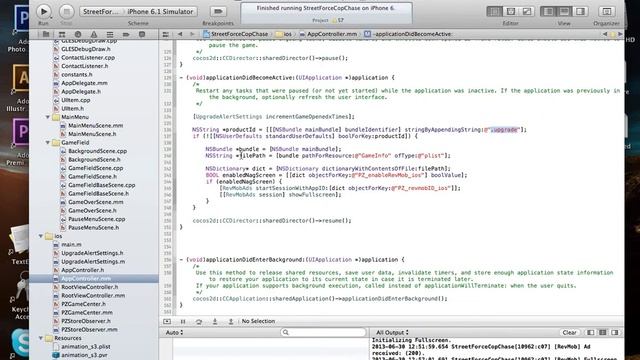
Task: Toggle the Breakpoints button
Action: pos(218,11)
